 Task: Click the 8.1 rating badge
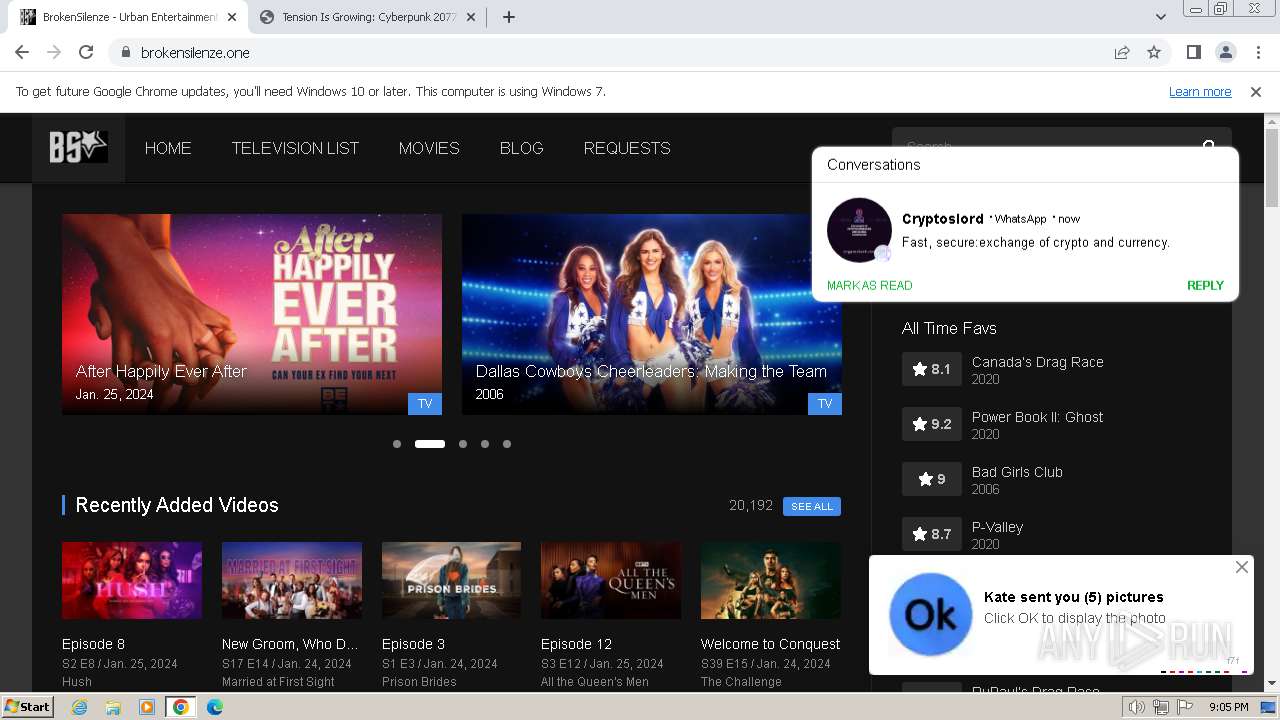point(931,369)
